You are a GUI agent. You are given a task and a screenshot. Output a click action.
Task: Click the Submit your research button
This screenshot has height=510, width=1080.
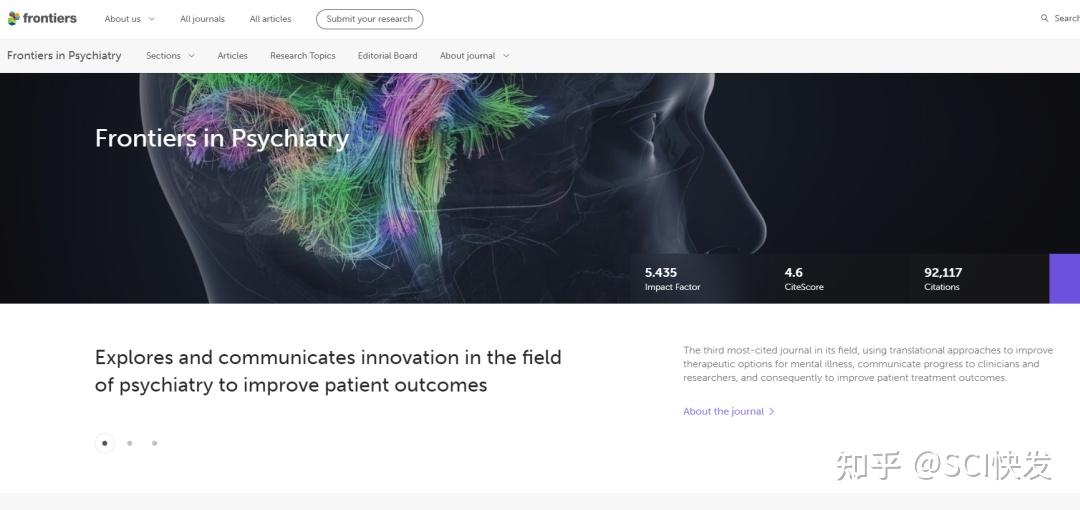point(370,19)
